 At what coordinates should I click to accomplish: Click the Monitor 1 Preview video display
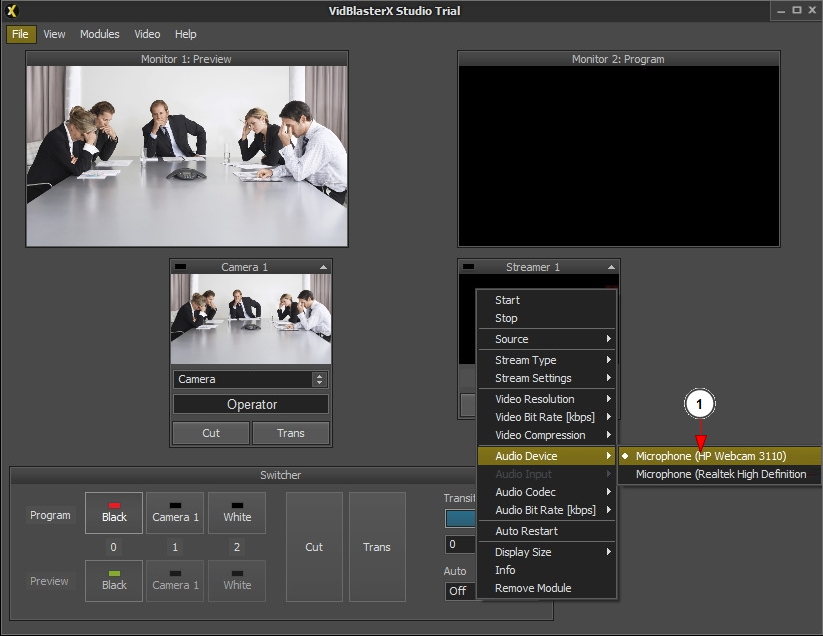point(187,156)
